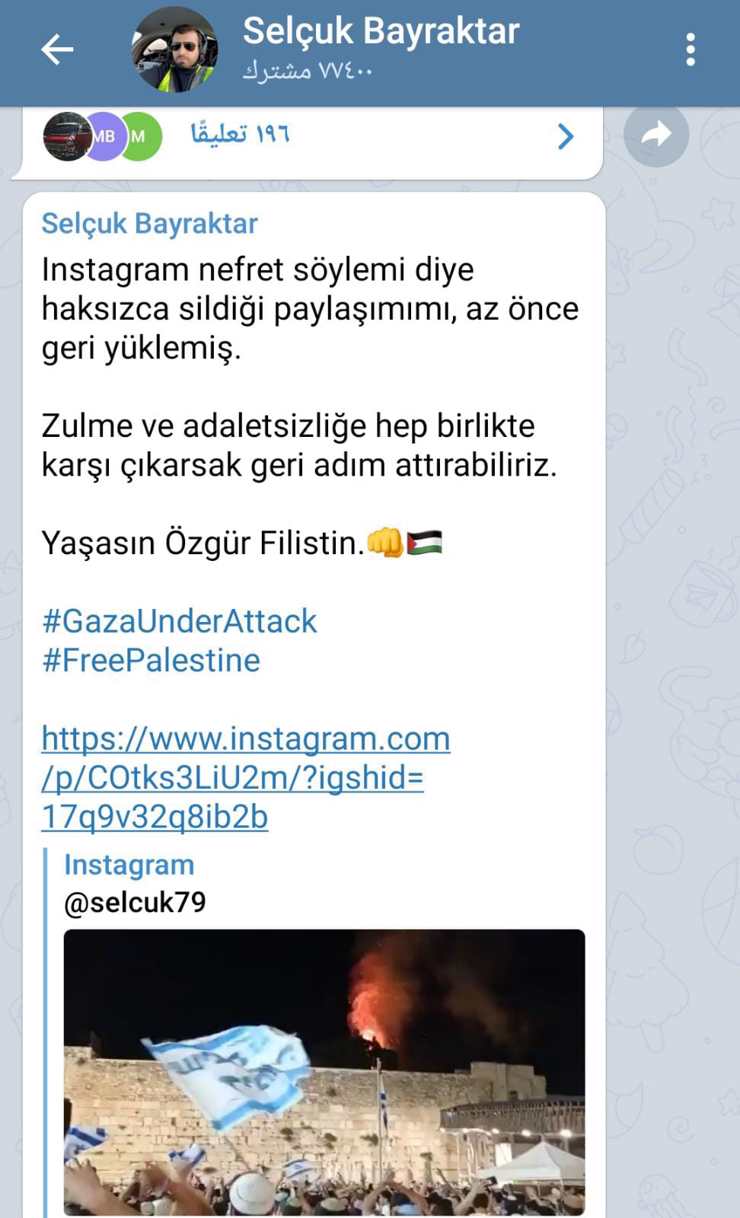
Task: Open the Instagram preview image thumbnail
Action: 324,1073
